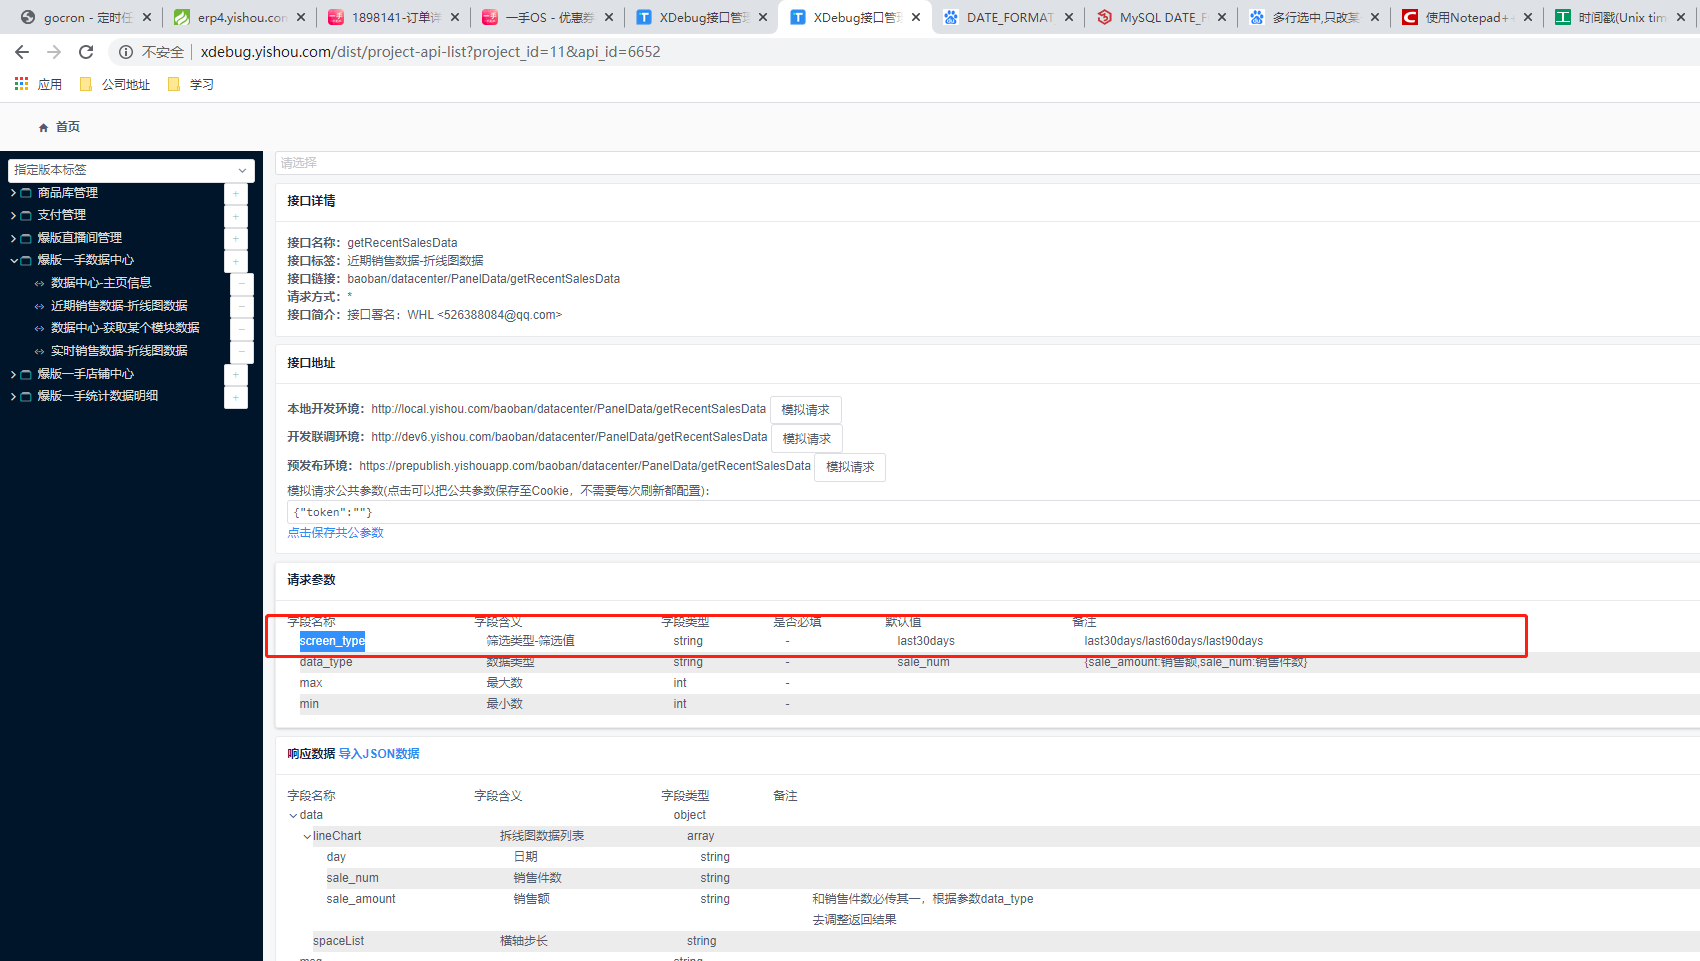Collapse the lineChart response field

(307, 837)
